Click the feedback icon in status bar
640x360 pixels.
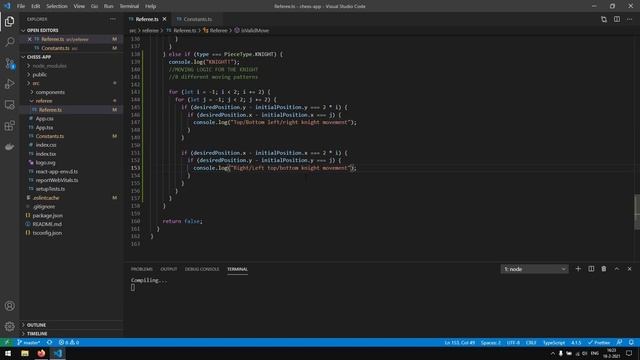point(619,342)
